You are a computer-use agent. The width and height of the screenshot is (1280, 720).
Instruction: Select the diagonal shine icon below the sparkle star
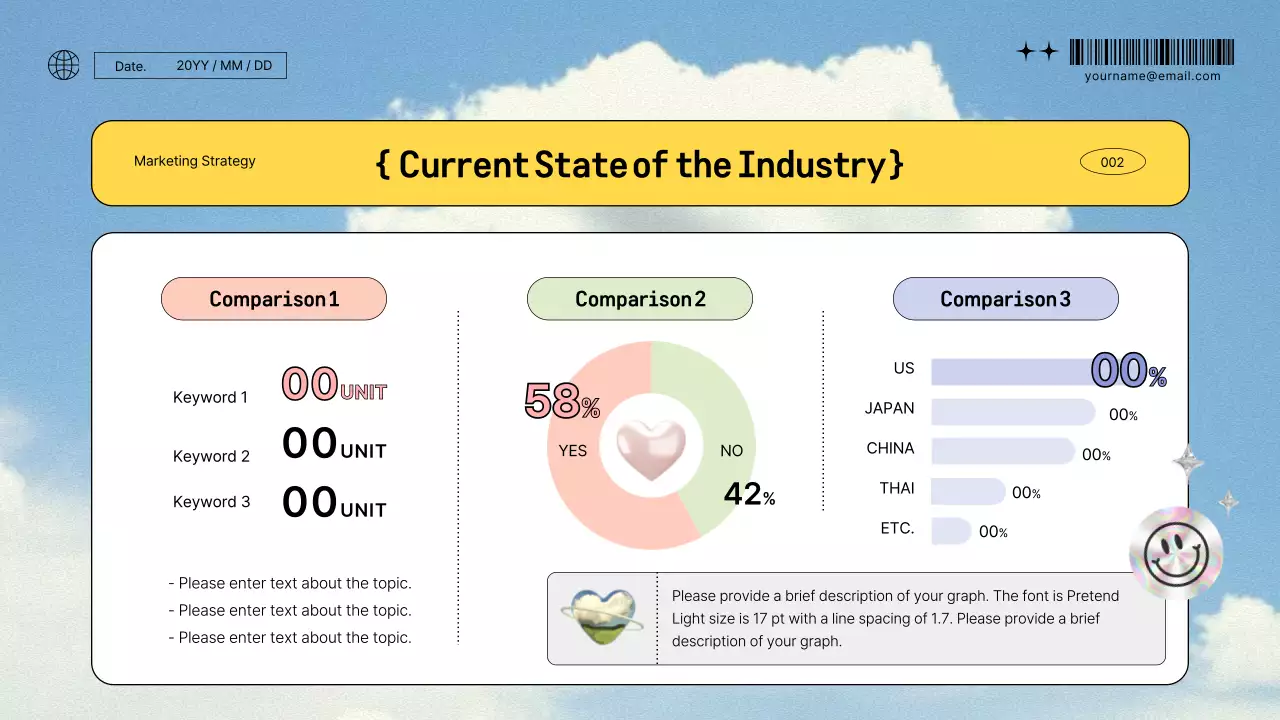[x=1228, y=500]
